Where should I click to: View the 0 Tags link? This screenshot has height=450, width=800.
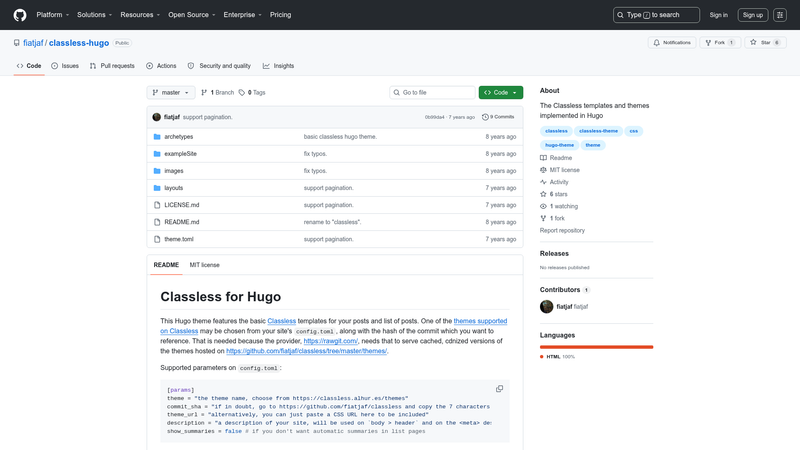[x=252, y=92]
